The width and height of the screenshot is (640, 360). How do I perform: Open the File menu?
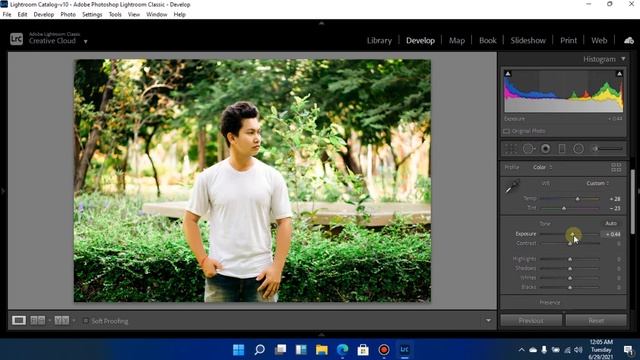[7, 14]
